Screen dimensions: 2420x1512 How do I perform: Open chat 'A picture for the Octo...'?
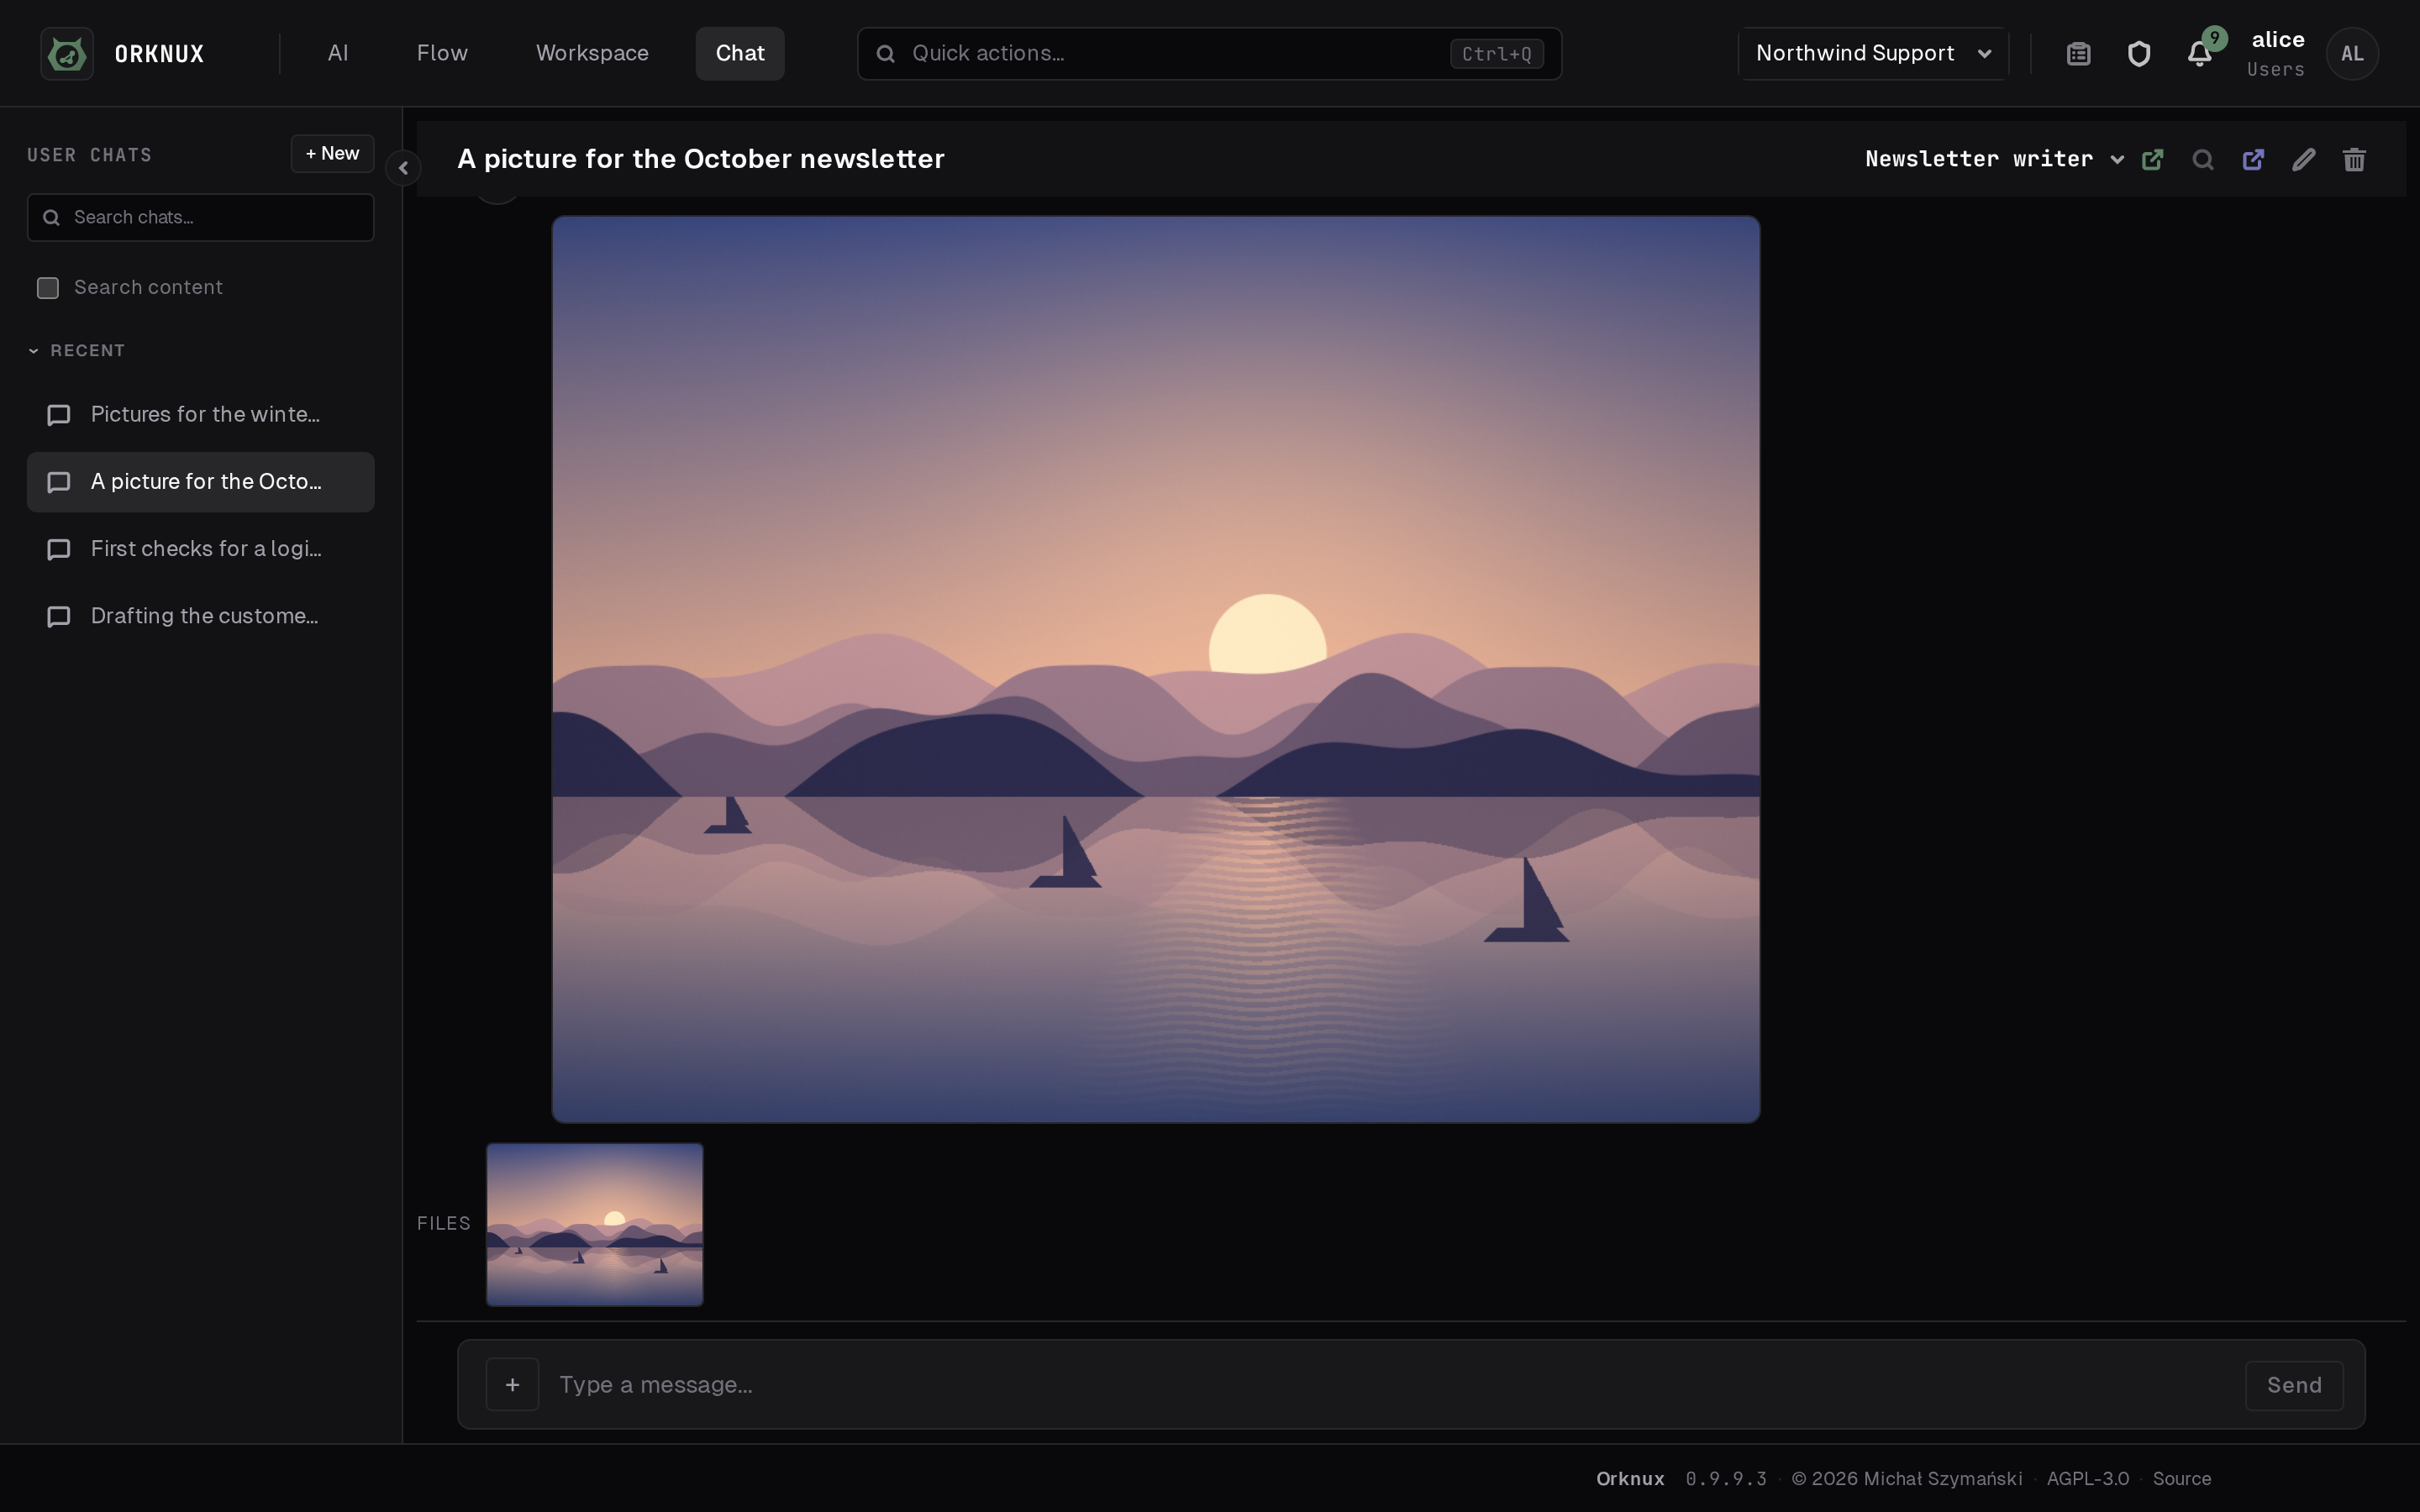(201, 482)
